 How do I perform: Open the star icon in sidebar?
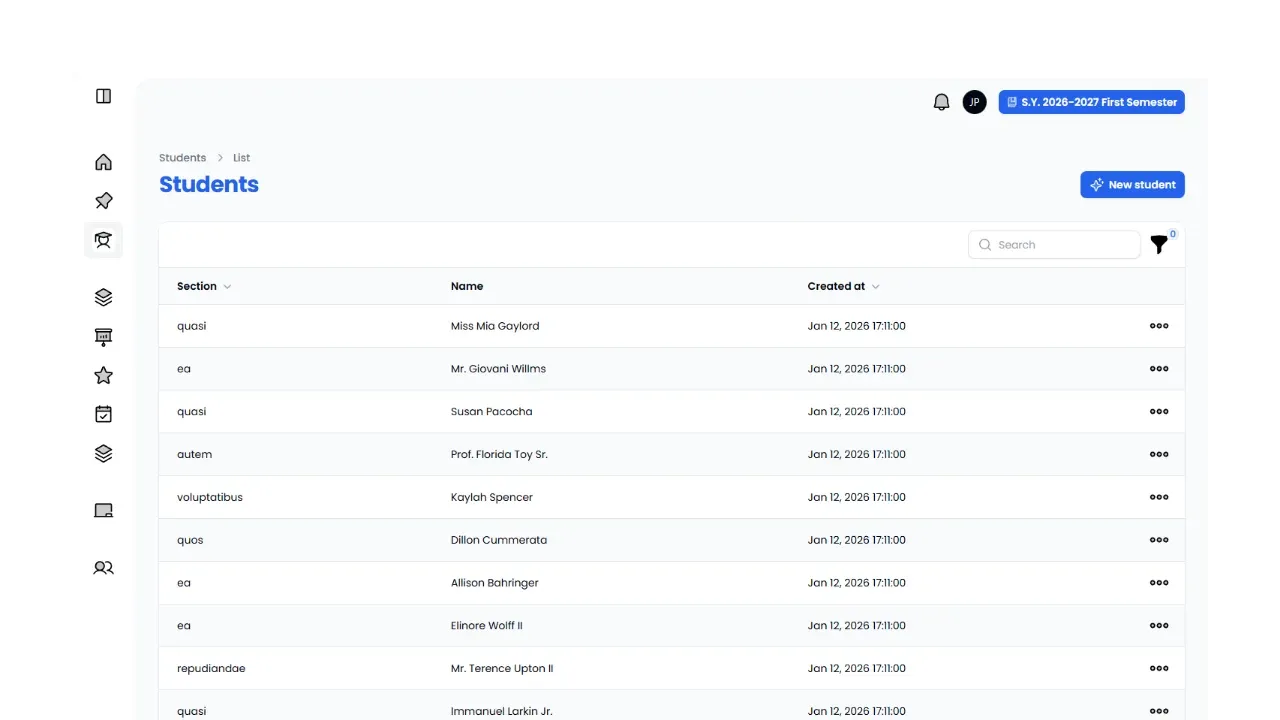[x=103, y=375]
